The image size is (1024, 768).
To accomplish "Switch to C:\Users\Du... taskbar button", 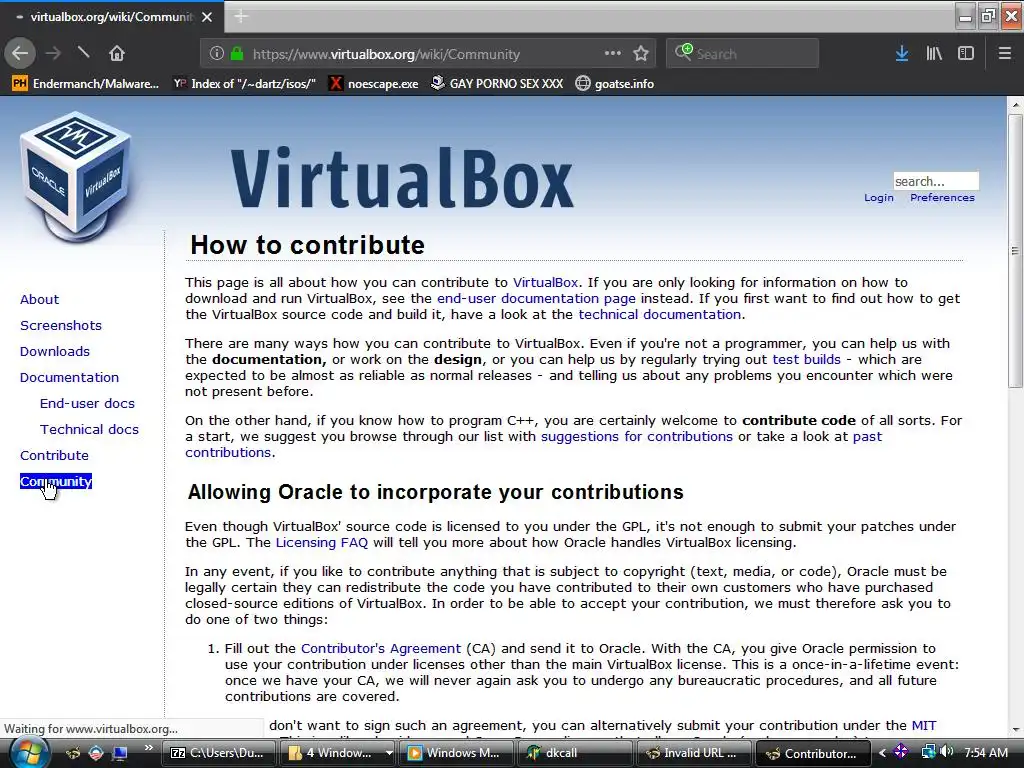I will 218,753.
